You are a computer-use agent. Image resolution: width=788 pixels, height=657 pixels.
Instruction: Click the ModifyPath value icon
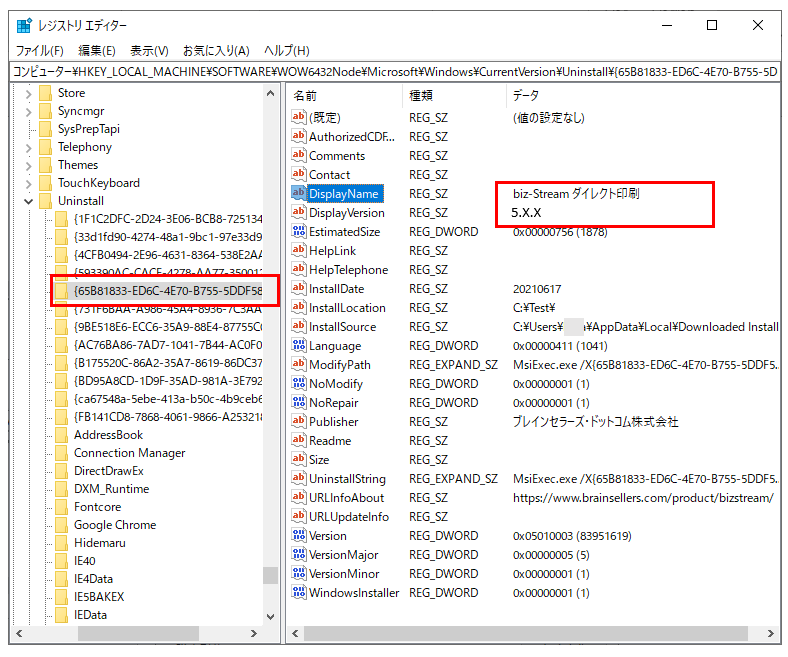pos(299,364)
